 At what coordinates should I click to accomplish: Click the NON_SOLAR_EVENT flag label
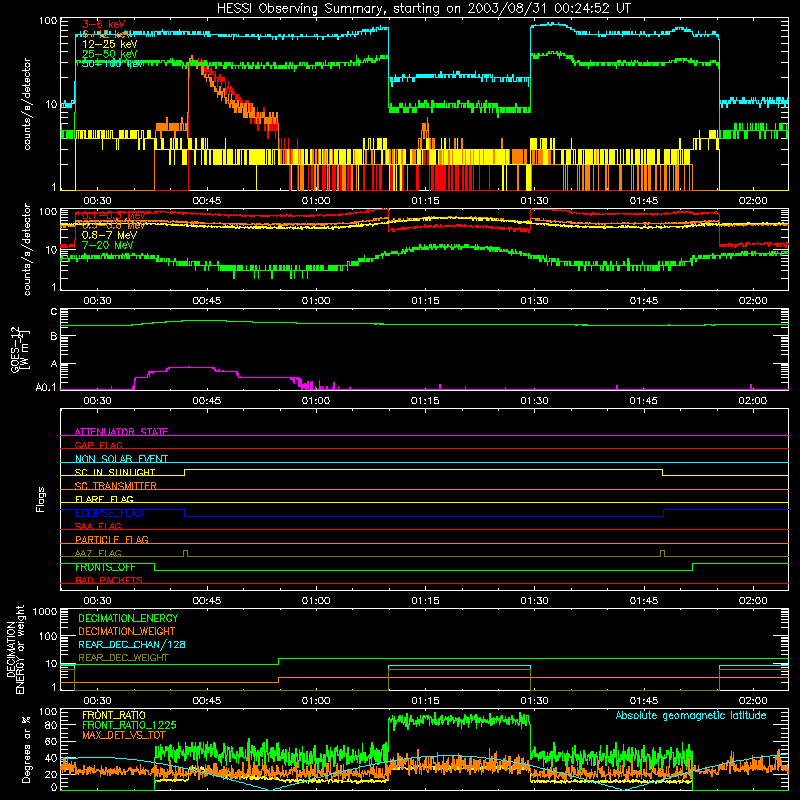pos(121,459)
